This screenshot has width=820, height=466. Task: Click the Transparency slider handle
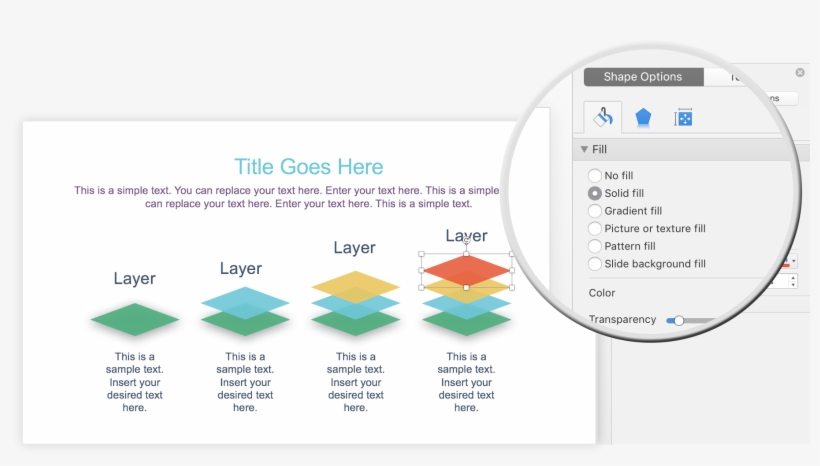[x=679, y=320]
